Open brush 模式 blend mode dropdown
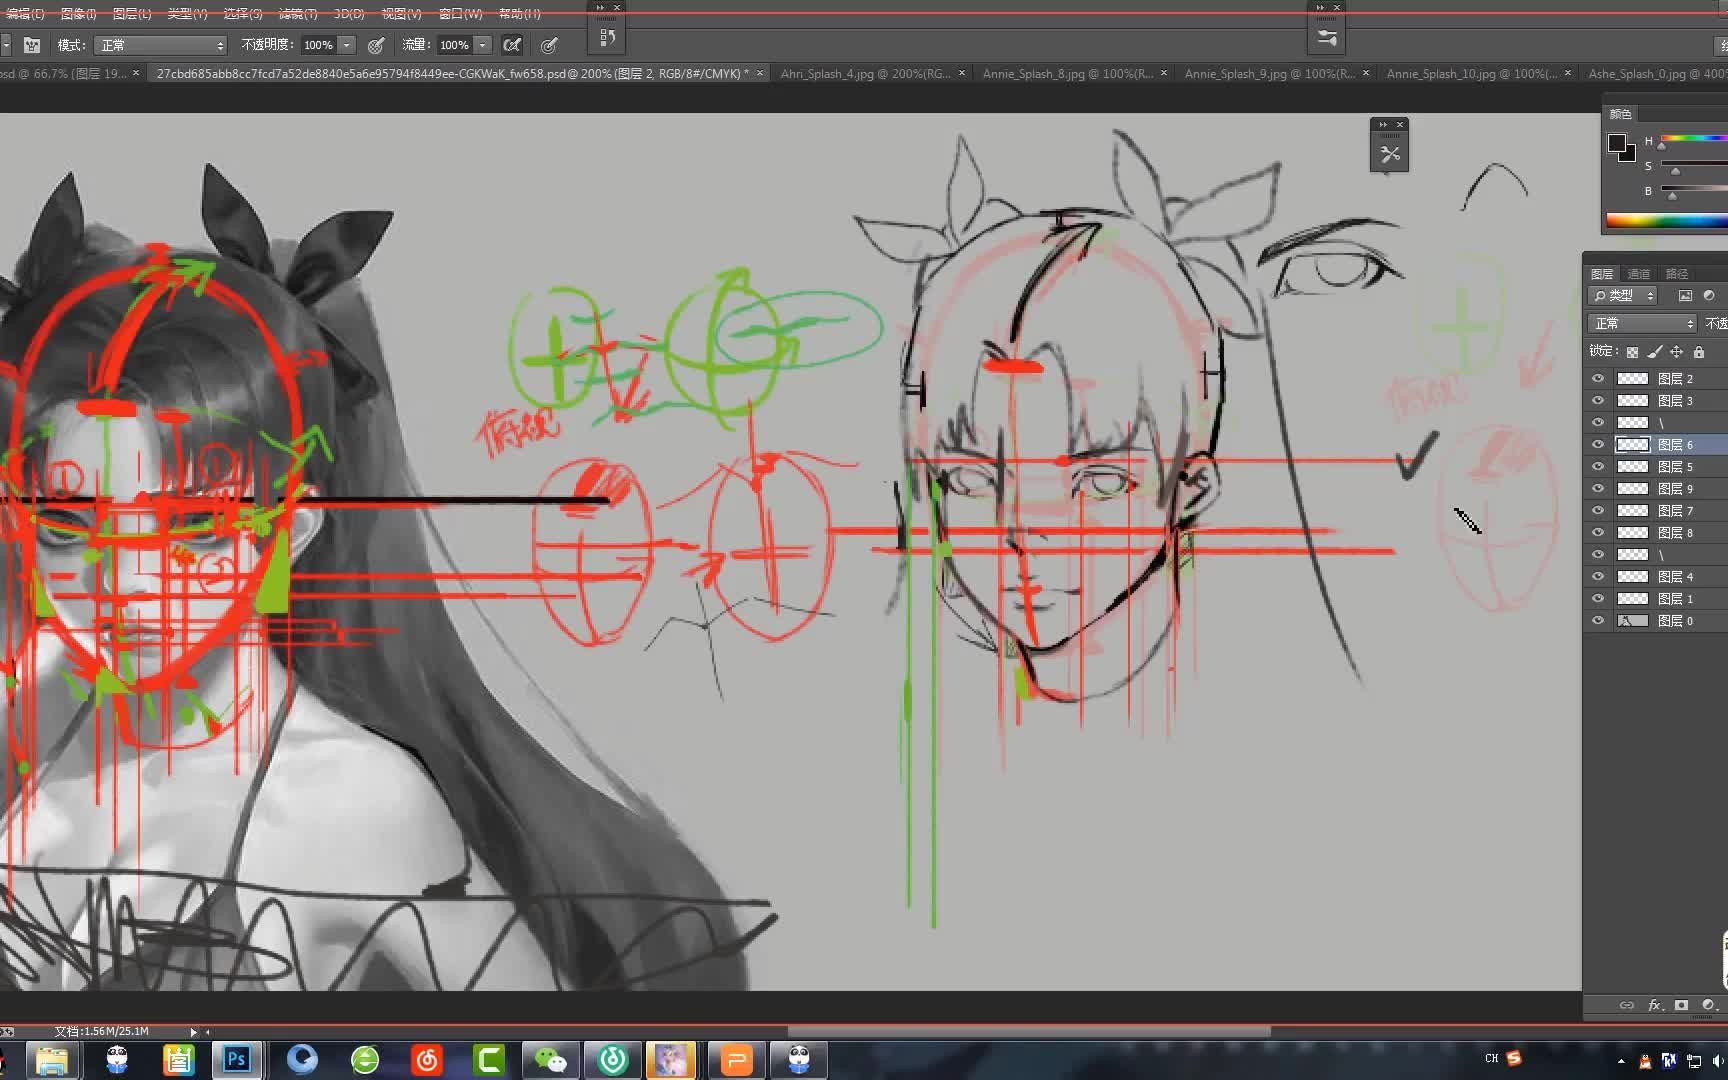 pyautogui.click(x=161, y=45)
